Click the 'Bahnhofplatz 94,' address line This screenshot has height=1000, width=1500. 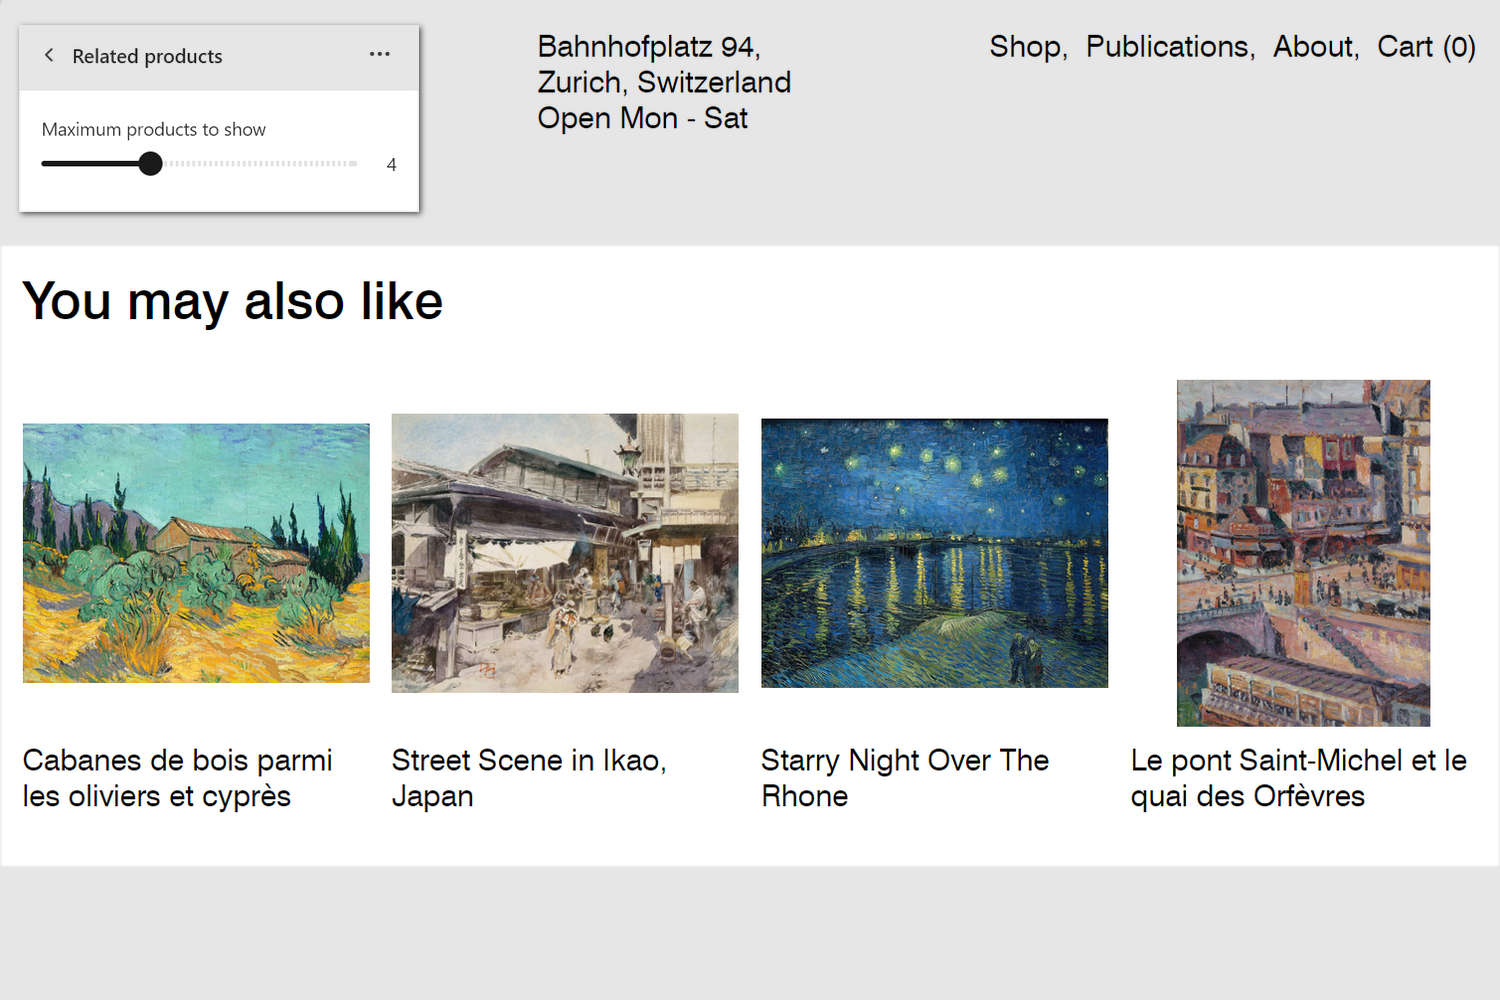point(649,47)
